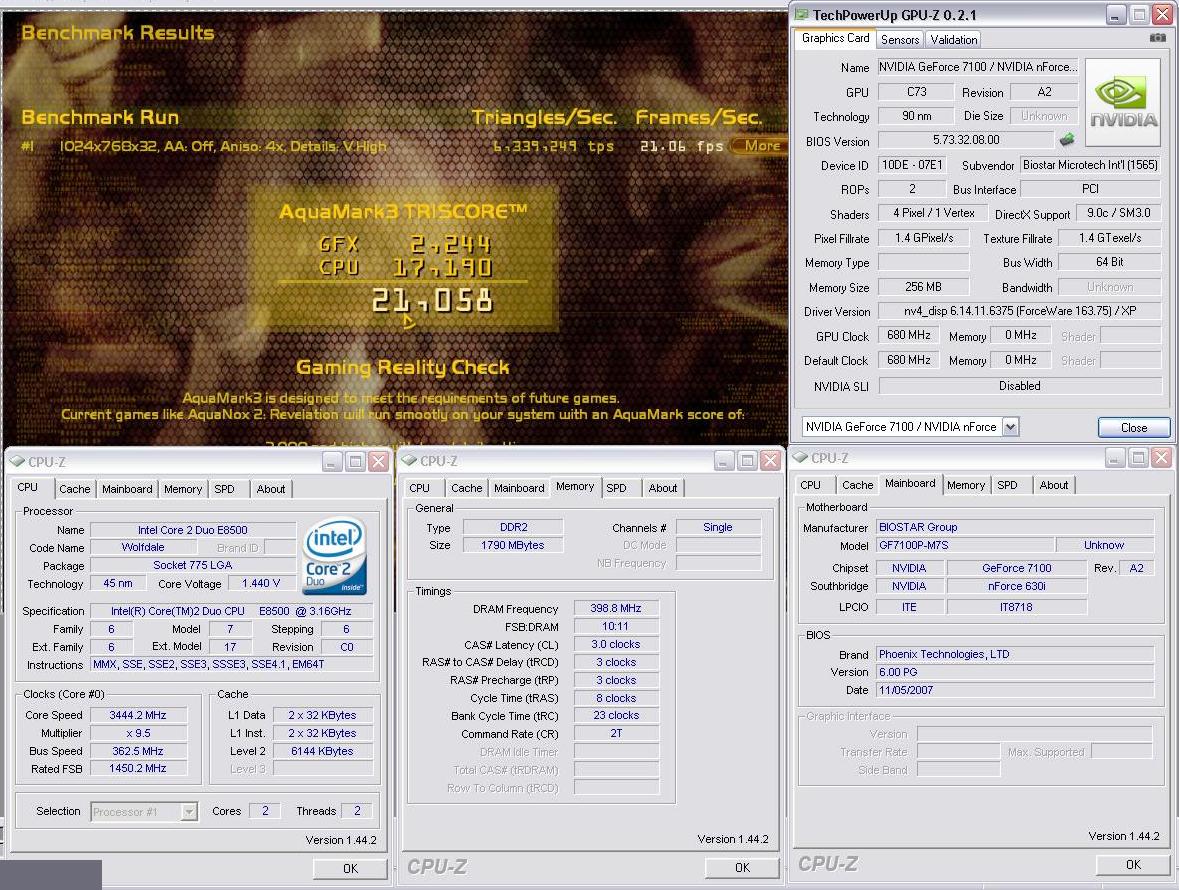Click the BIOS date 11/05/2007 field

pyautogui.click(x=1015, y=690)
